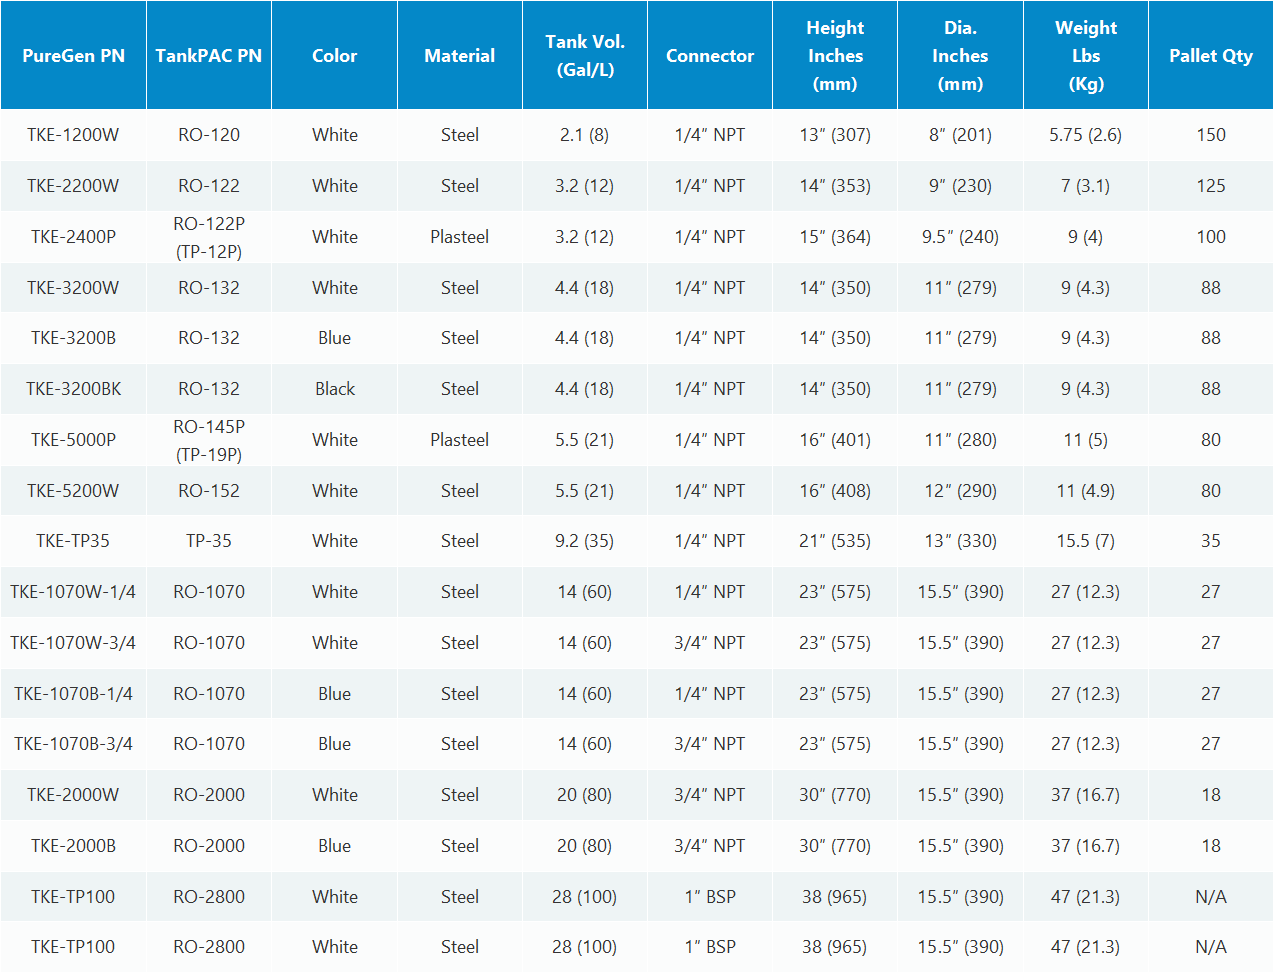This screenshot has height=974, width=1275.
Task: Select part number TKE-1200W
Action: coord(73,135)
